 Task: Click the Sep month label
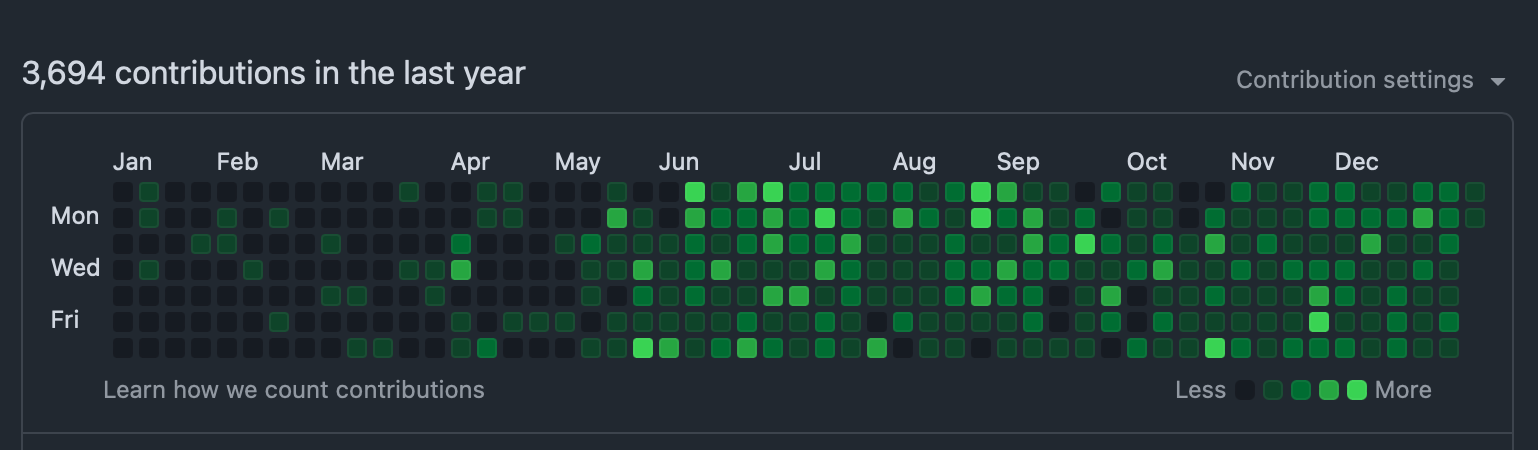point(1018,162)
